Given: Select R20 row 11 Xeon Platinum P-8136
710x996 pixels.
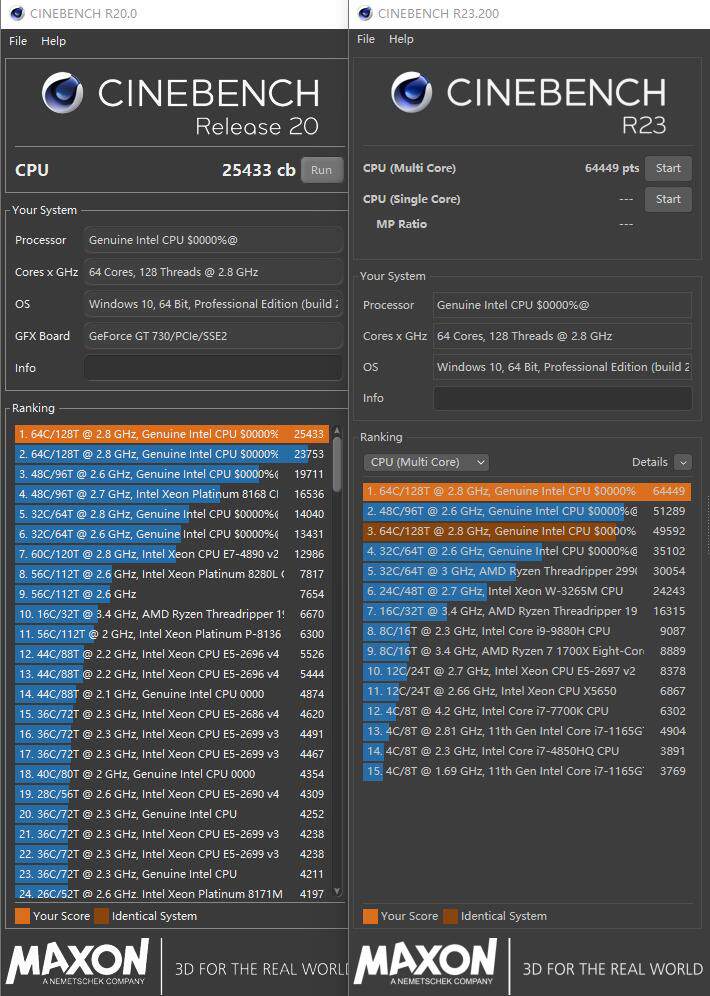Looking at the screenshot, I should pos(172,635).
